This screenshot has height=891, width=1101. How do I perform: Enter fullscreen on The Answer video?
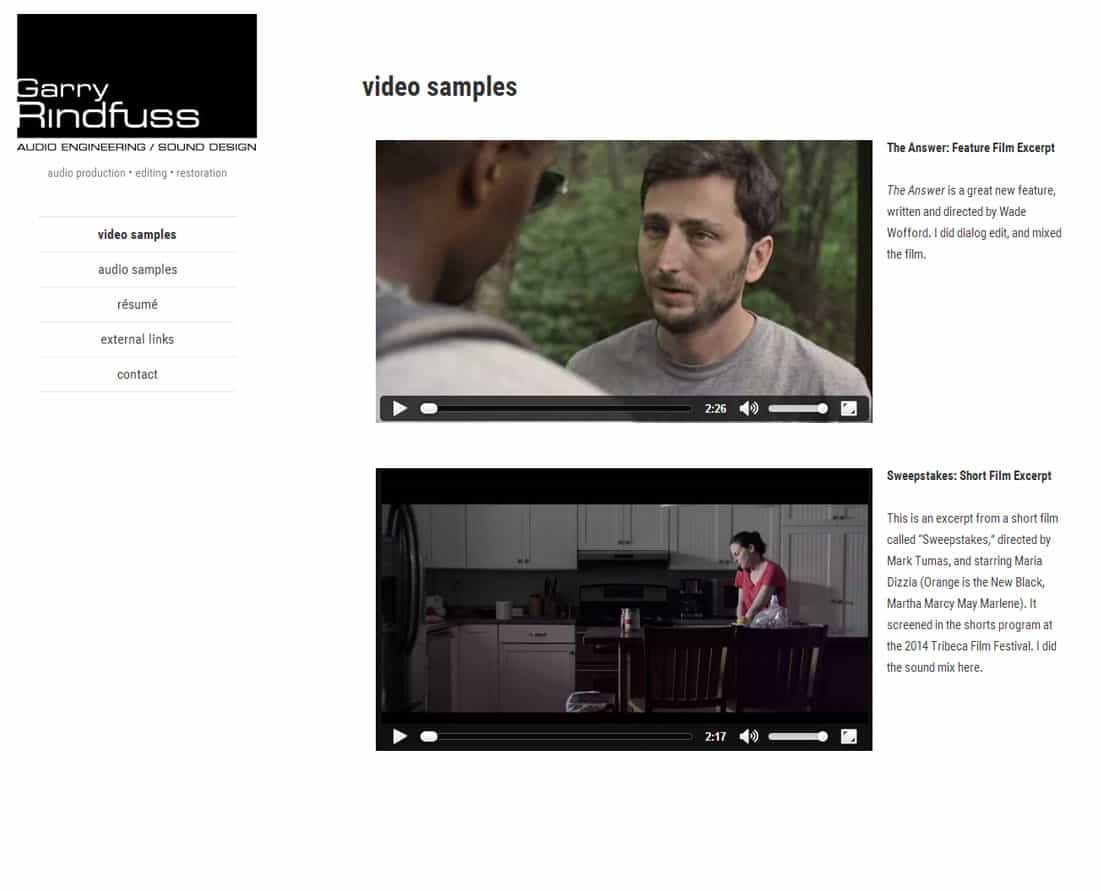click(848, 408)
